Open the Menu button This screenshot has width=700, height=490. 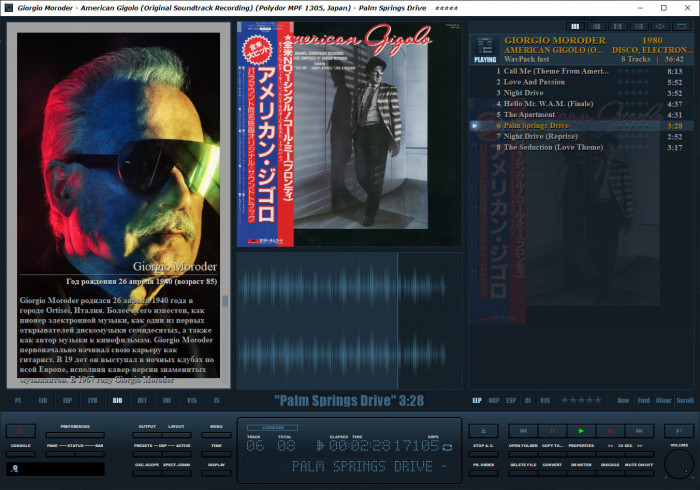coord(216,435)
